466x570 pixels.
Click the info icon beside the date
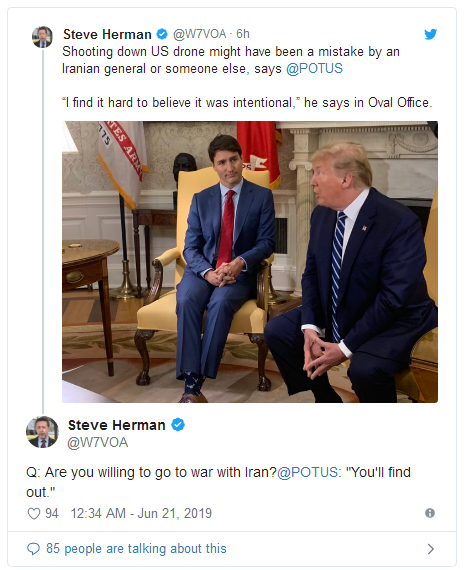pos(430,513)
